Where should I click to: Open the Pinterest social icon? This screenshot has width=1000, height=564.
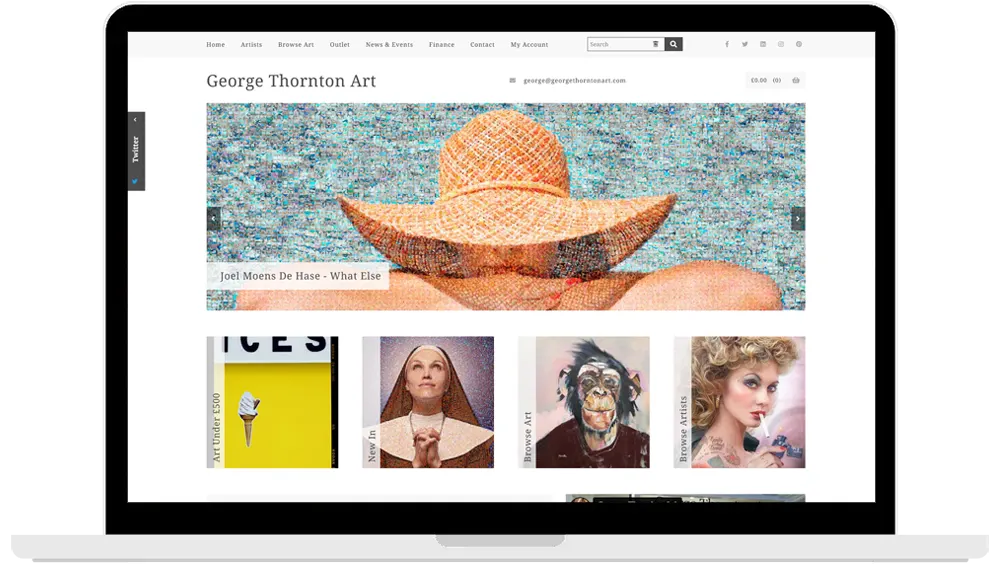pos(798,45)
